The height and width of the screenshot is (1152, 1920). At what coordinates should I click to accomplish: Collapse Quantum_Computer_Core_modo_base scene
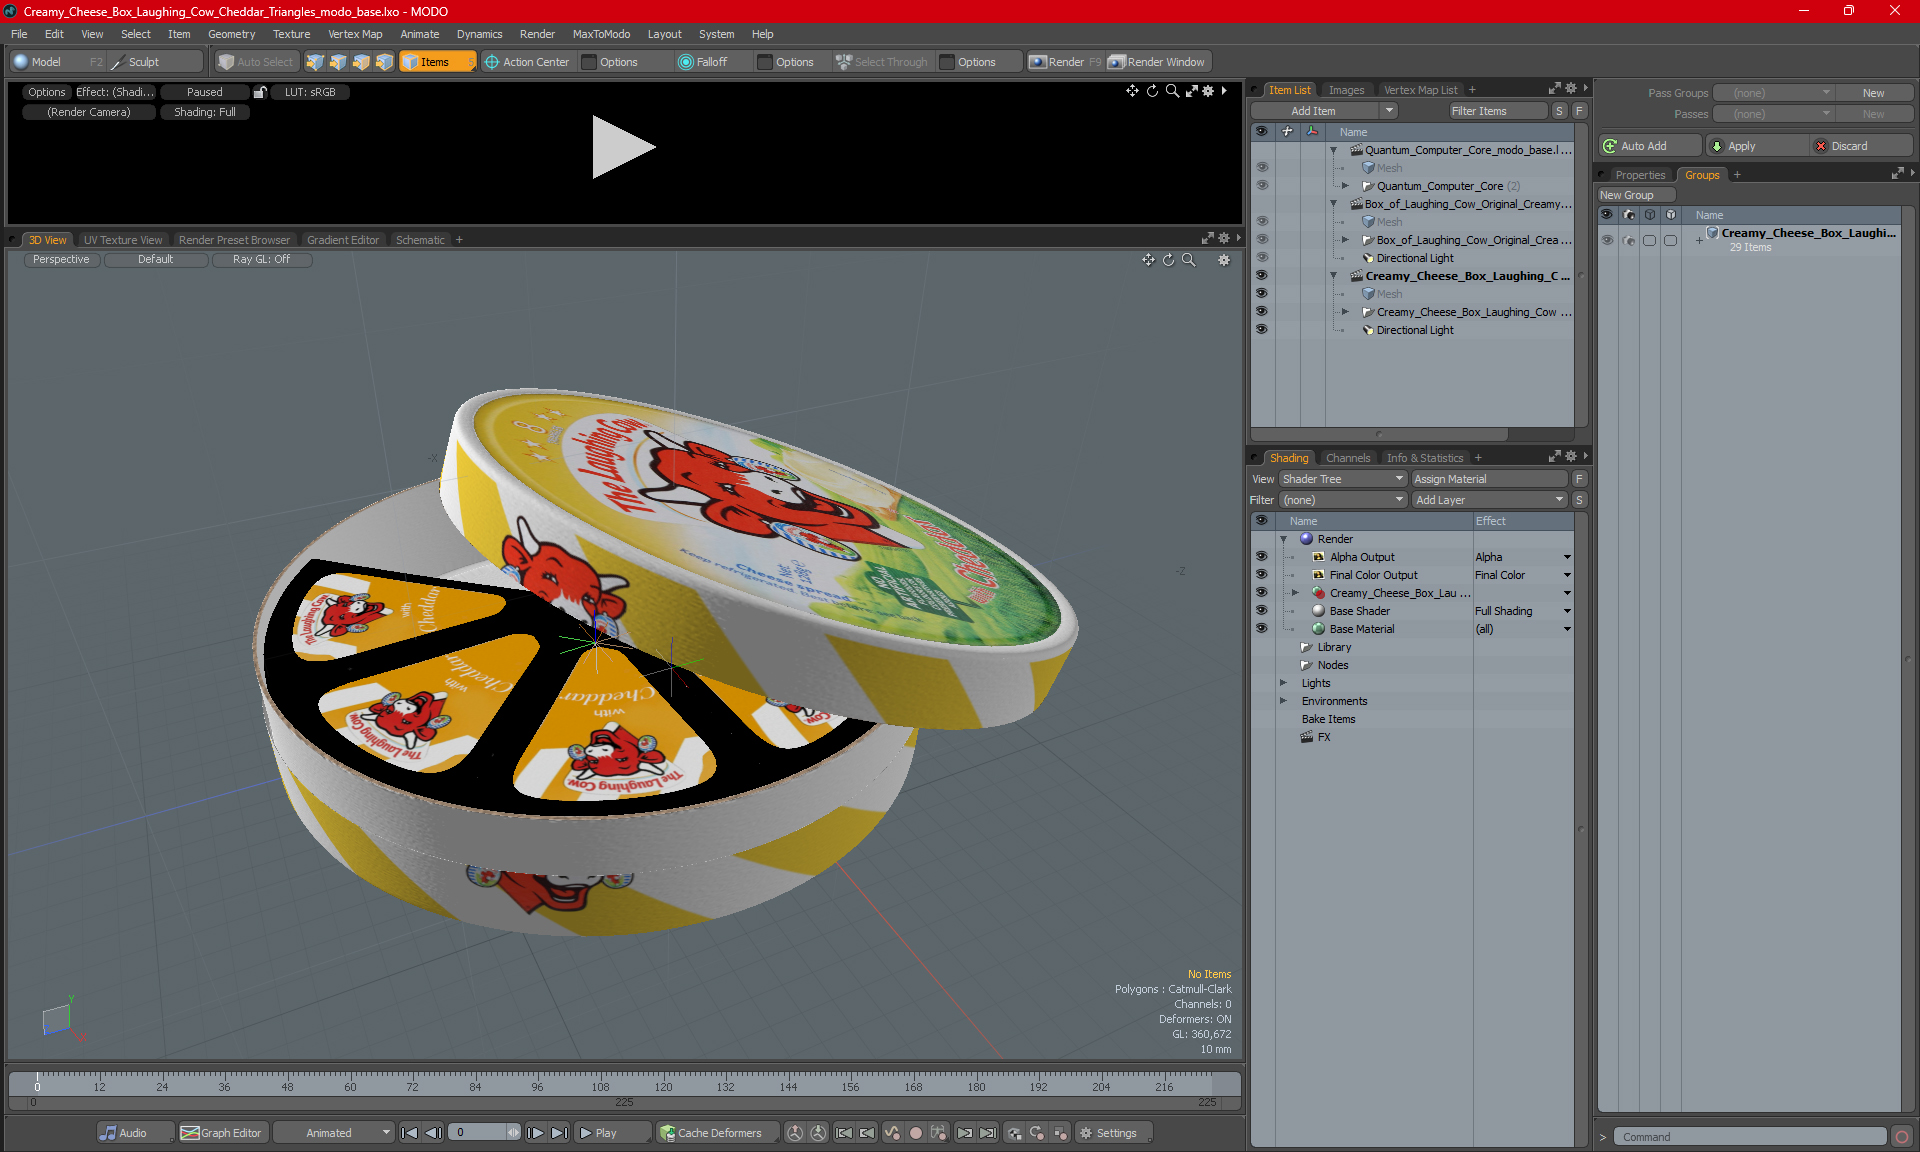(x=1333, y=150)
